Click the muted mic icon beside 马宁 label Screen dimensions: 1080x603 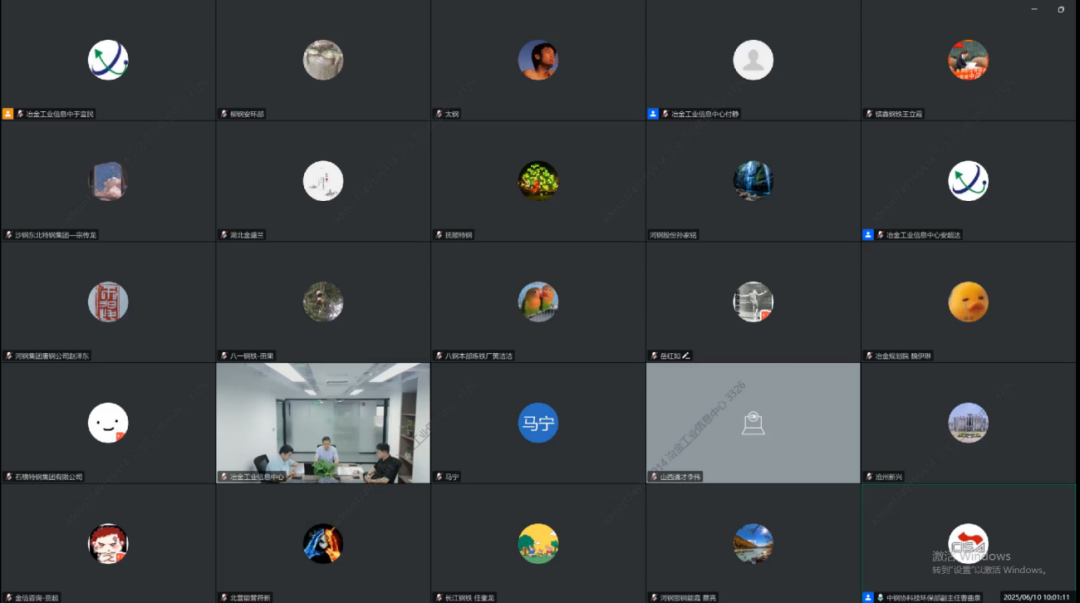pos(438,477)
